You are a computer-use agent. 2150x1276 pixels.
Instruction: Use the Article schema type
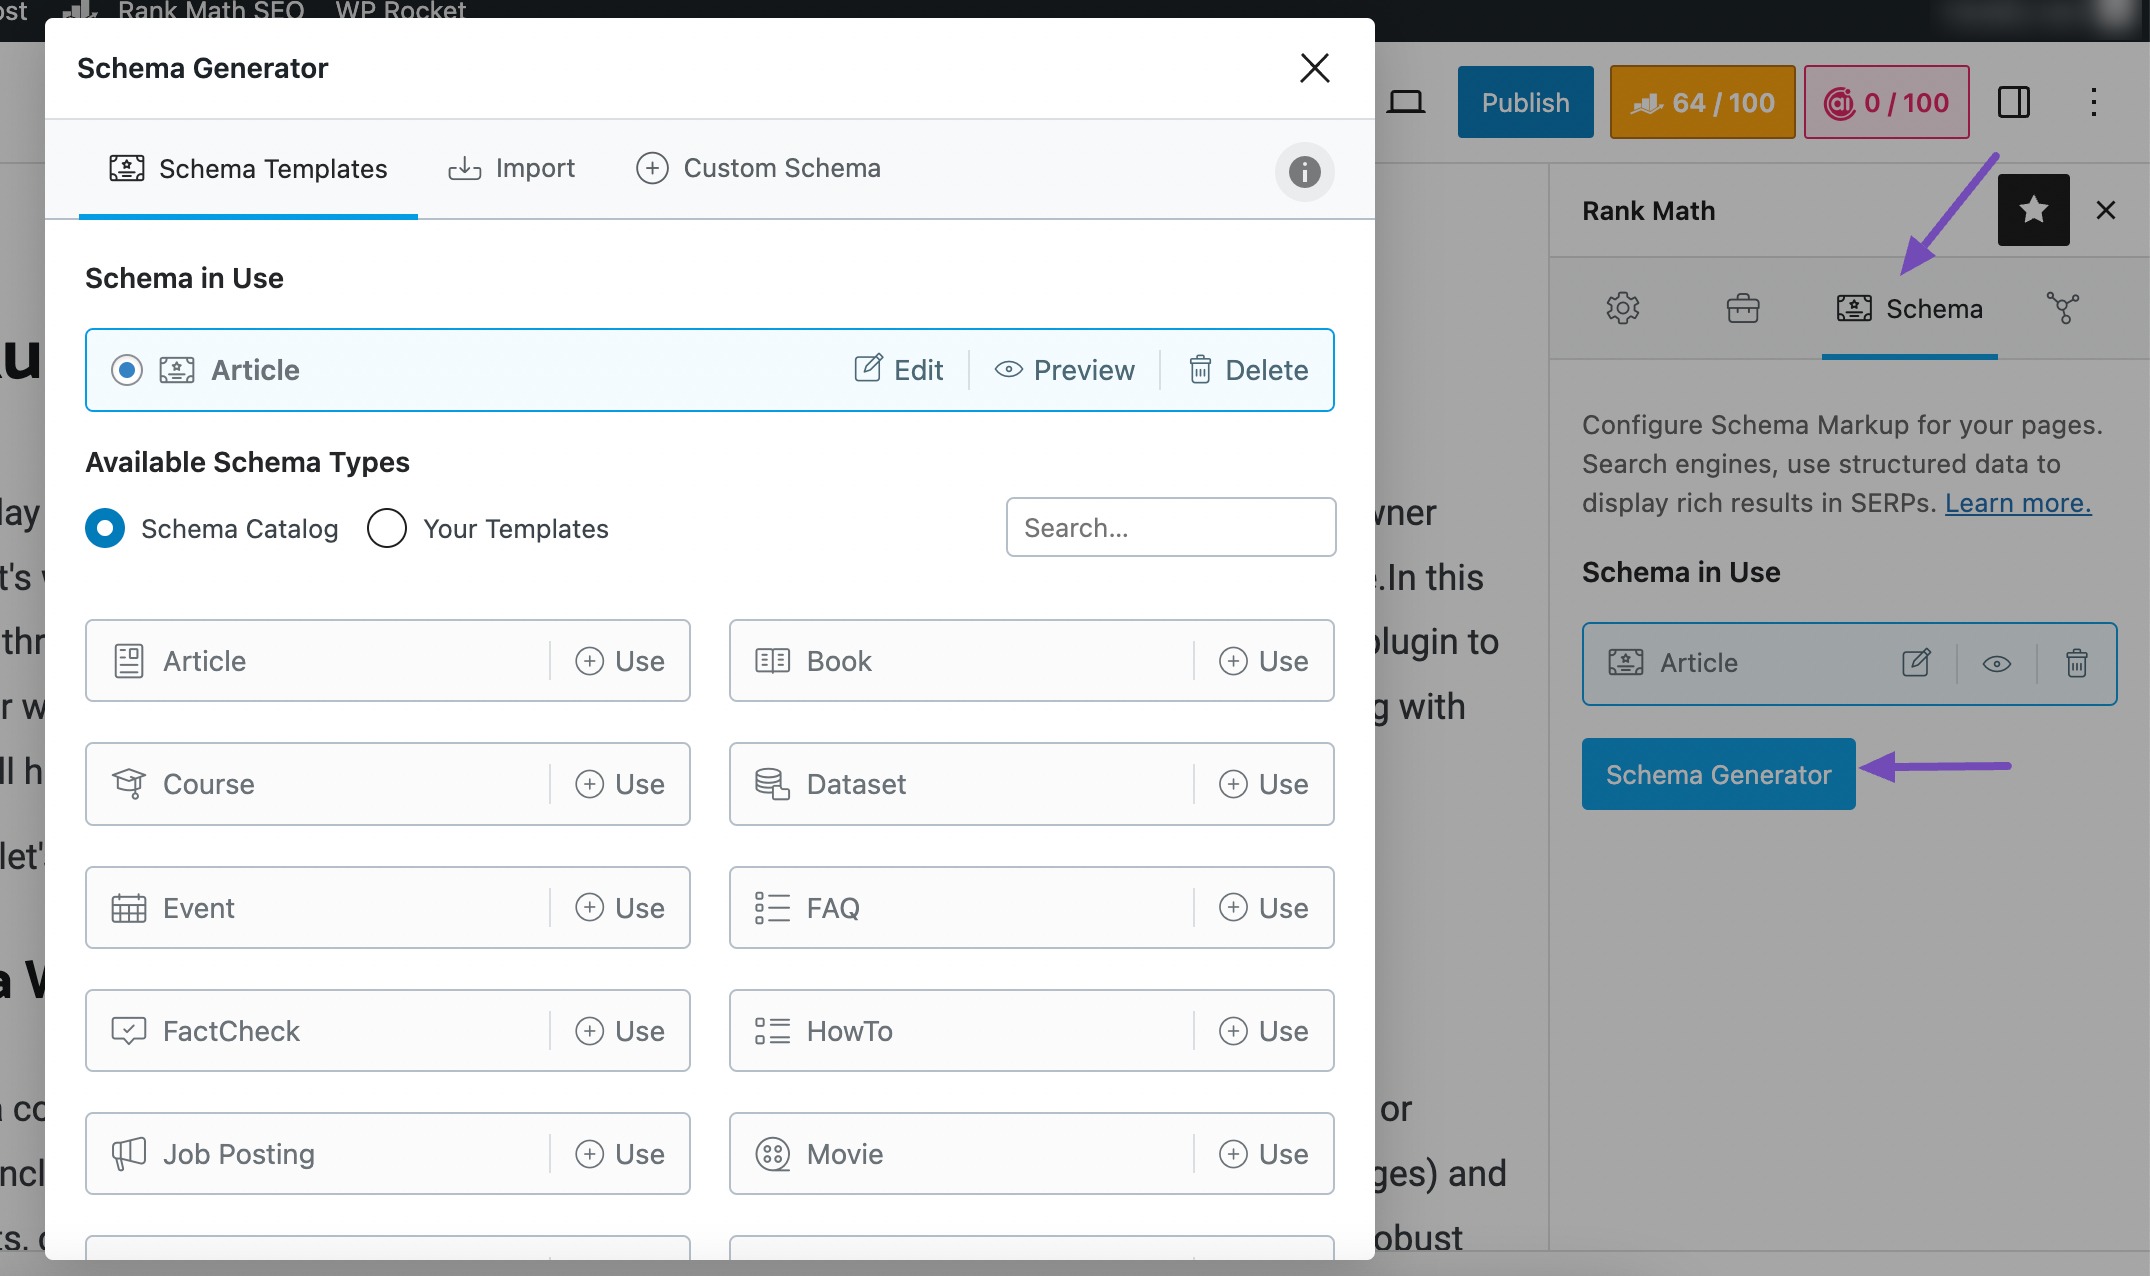pyautogui.click(x=620, y=661)
